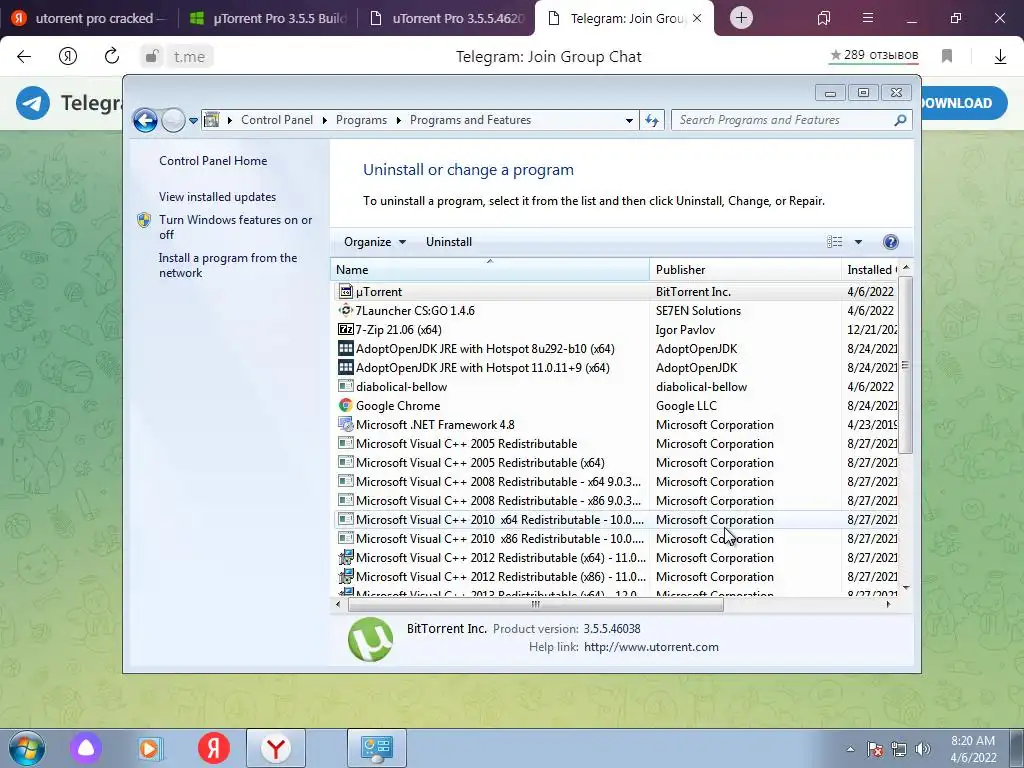Click the http://www.utorrent.com help link text

(x=651, y=647)
